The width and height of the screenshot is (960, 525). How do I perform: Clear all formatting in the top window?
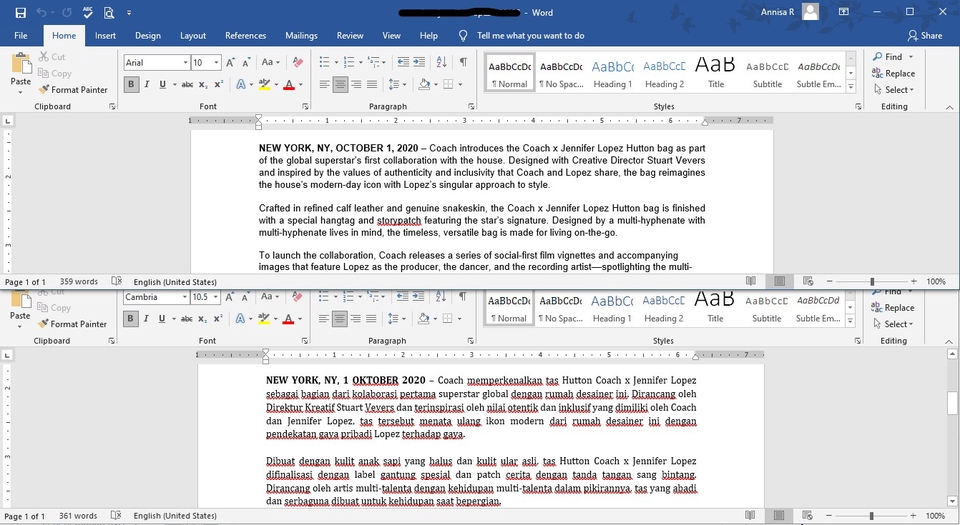[x=298, y=62]
